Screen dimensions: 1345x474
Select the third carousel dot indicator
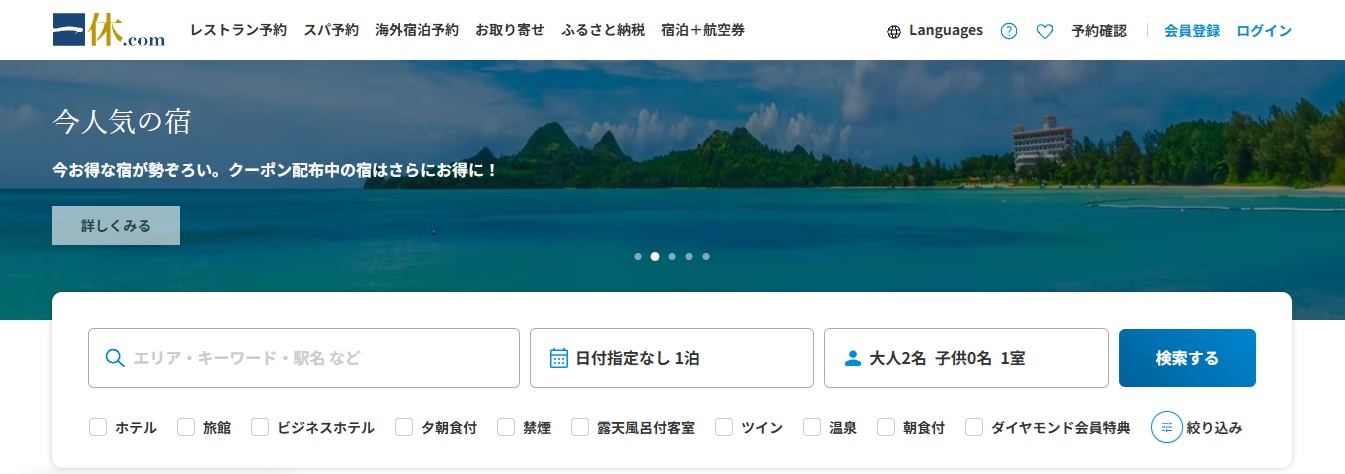672,256
